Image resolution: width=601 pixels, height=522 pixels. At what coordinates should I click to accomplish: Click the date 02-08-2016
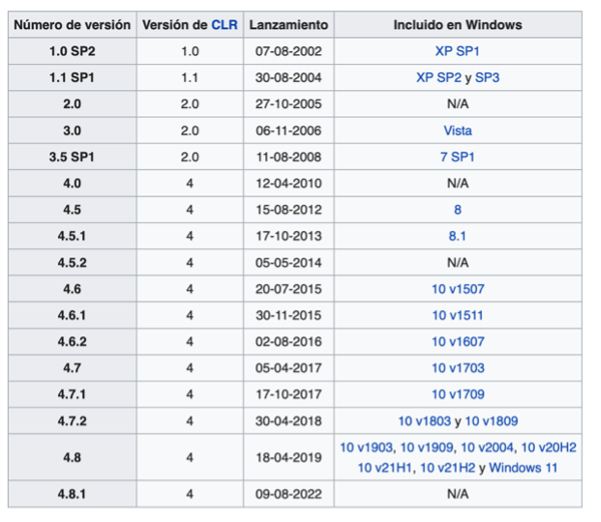click(289, 341)
